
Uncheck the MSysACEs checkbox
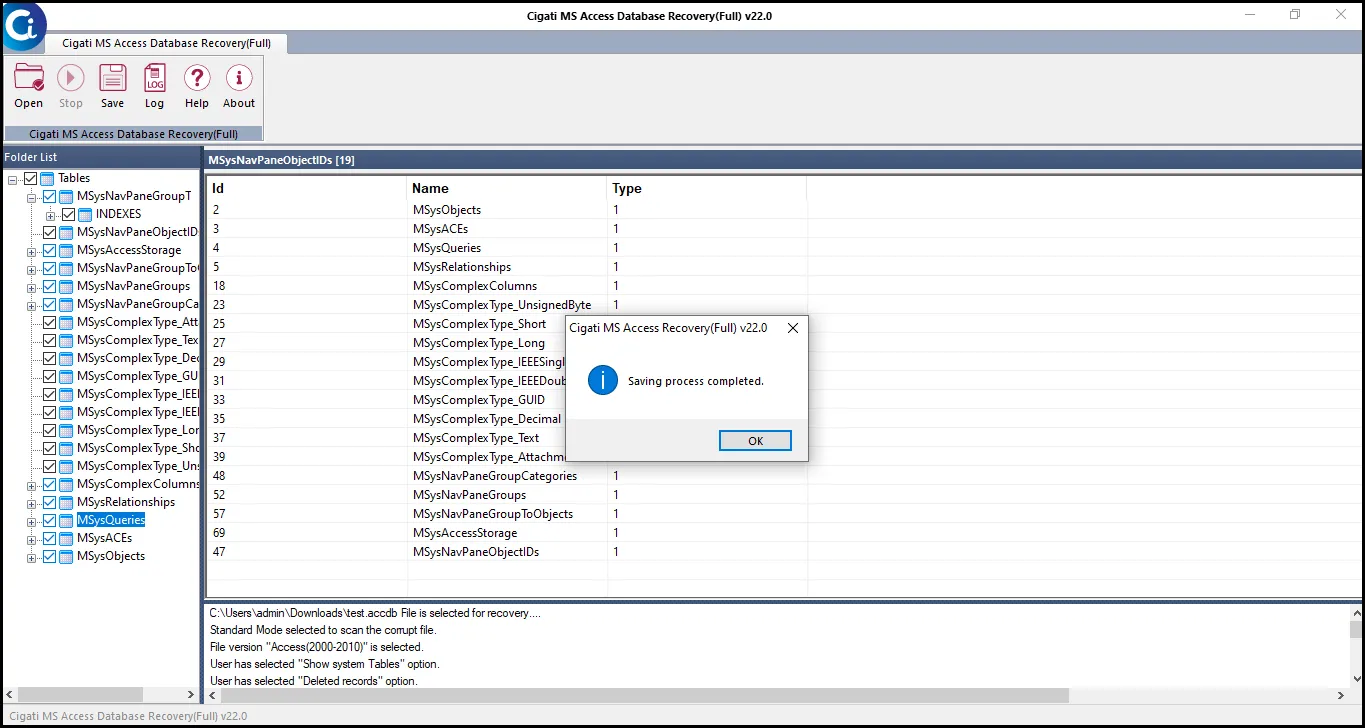point(49,538)
